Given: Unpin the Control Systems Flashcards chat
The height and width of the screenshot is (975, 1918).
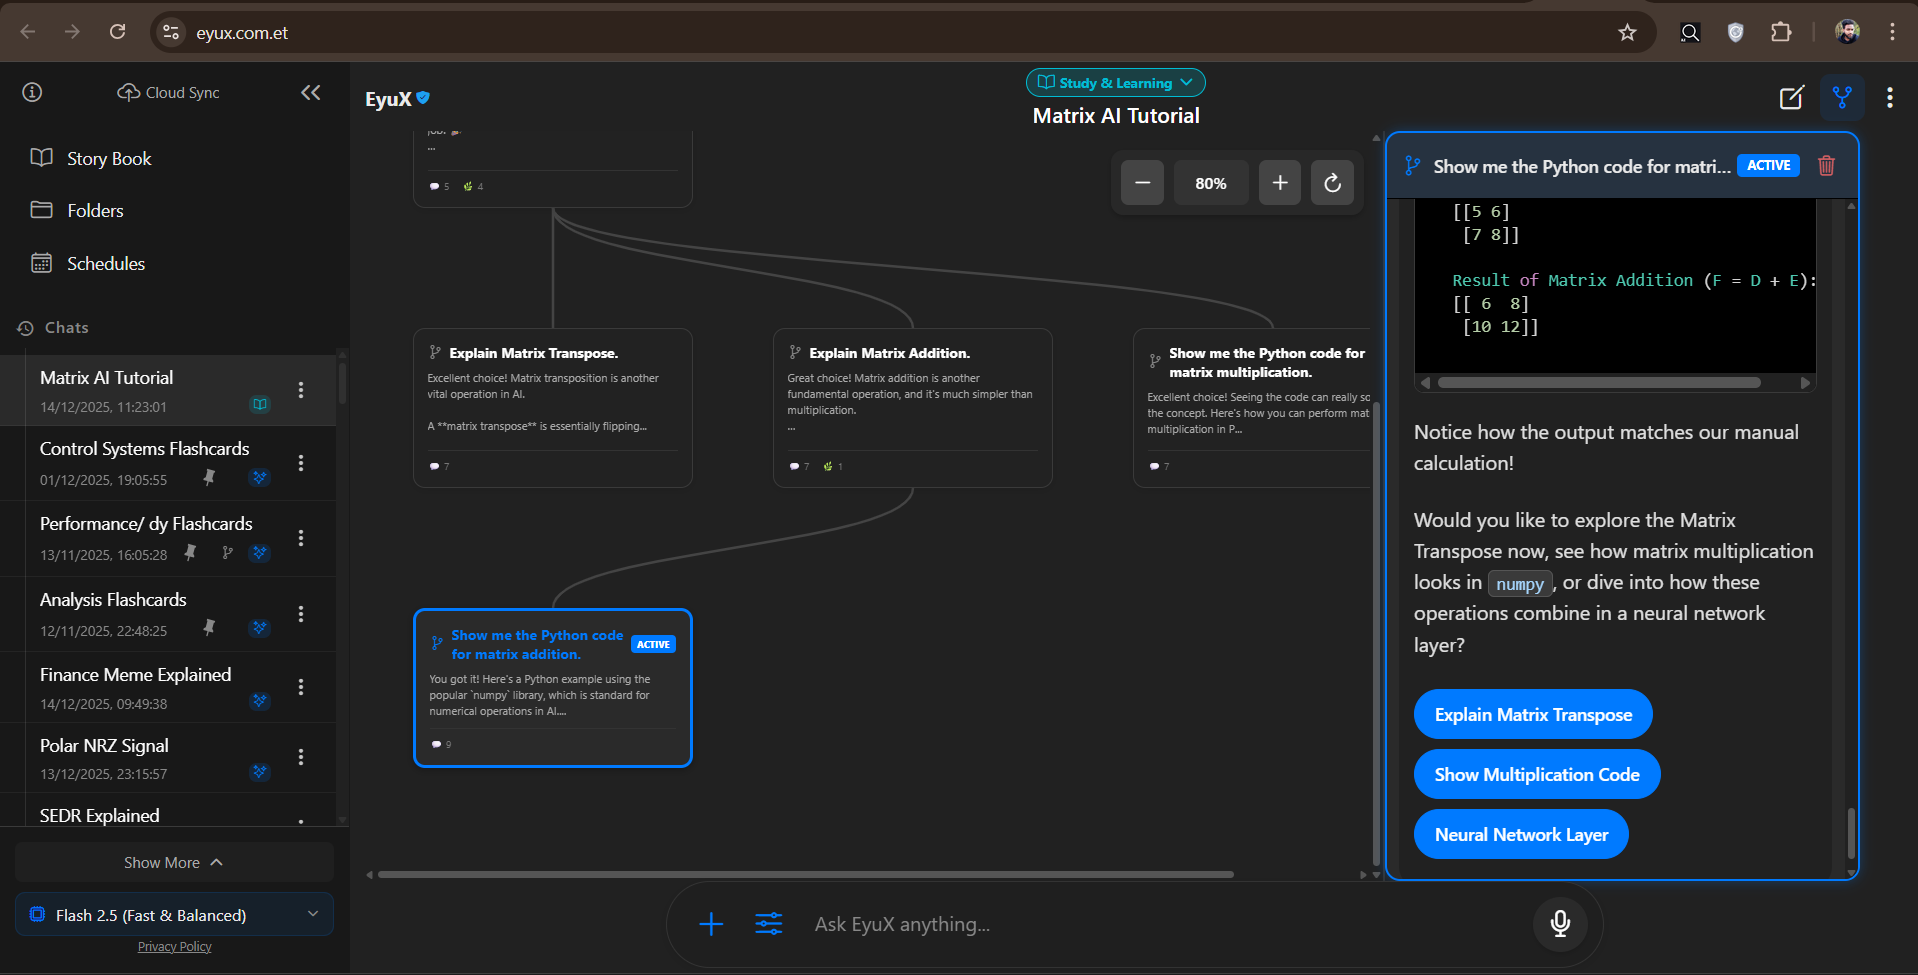Looking at the screenshot, I should (x=210, y=477).
